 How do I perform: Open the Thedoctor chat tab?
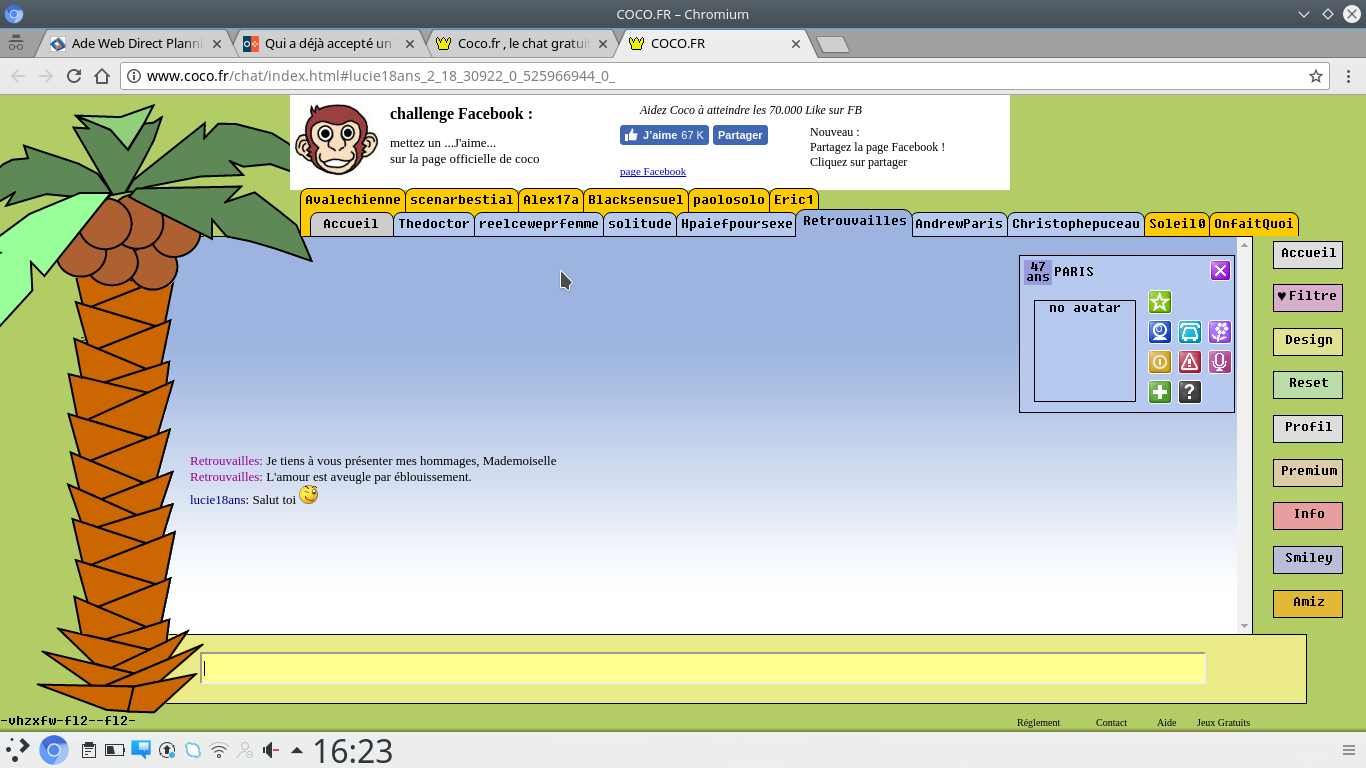tap(434, 224)
